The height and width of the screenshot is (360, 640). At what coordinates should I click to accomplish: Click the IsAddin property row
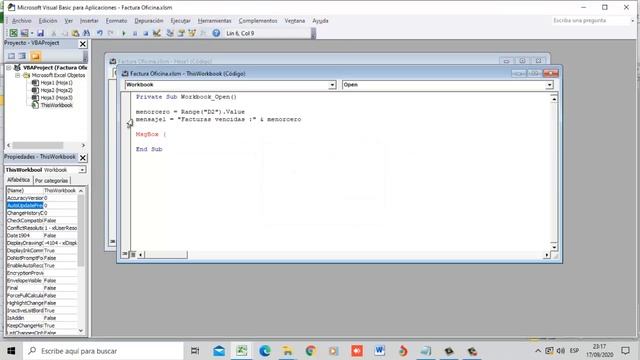tap(42, 318)
